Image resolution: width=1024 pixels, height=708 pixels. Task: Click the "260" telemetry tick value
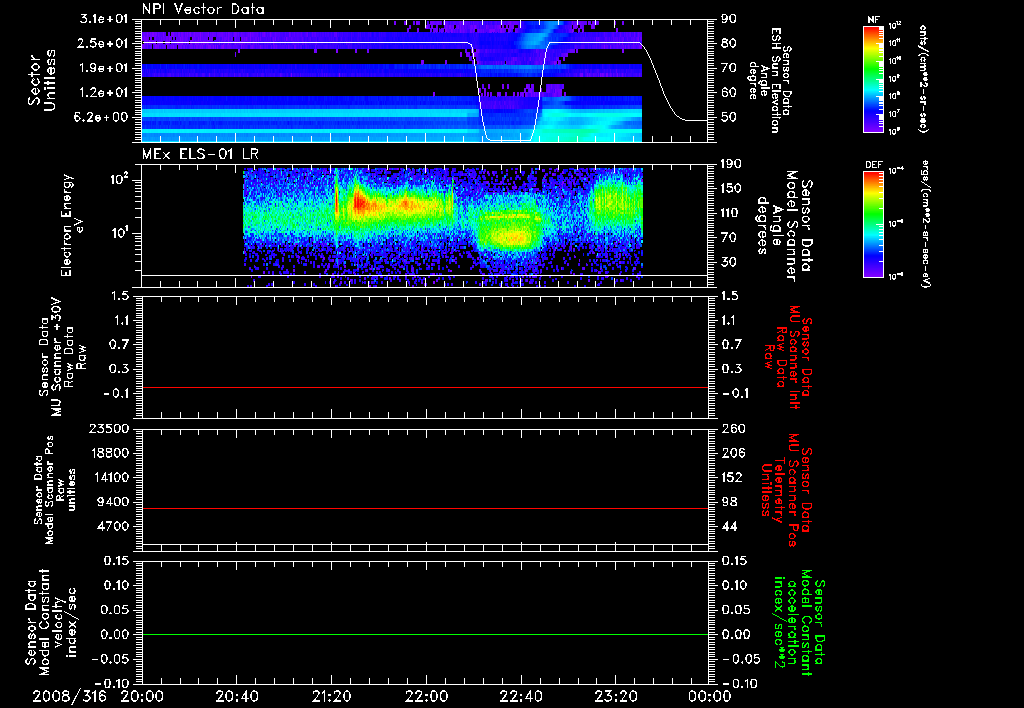[x=732, y=429]
